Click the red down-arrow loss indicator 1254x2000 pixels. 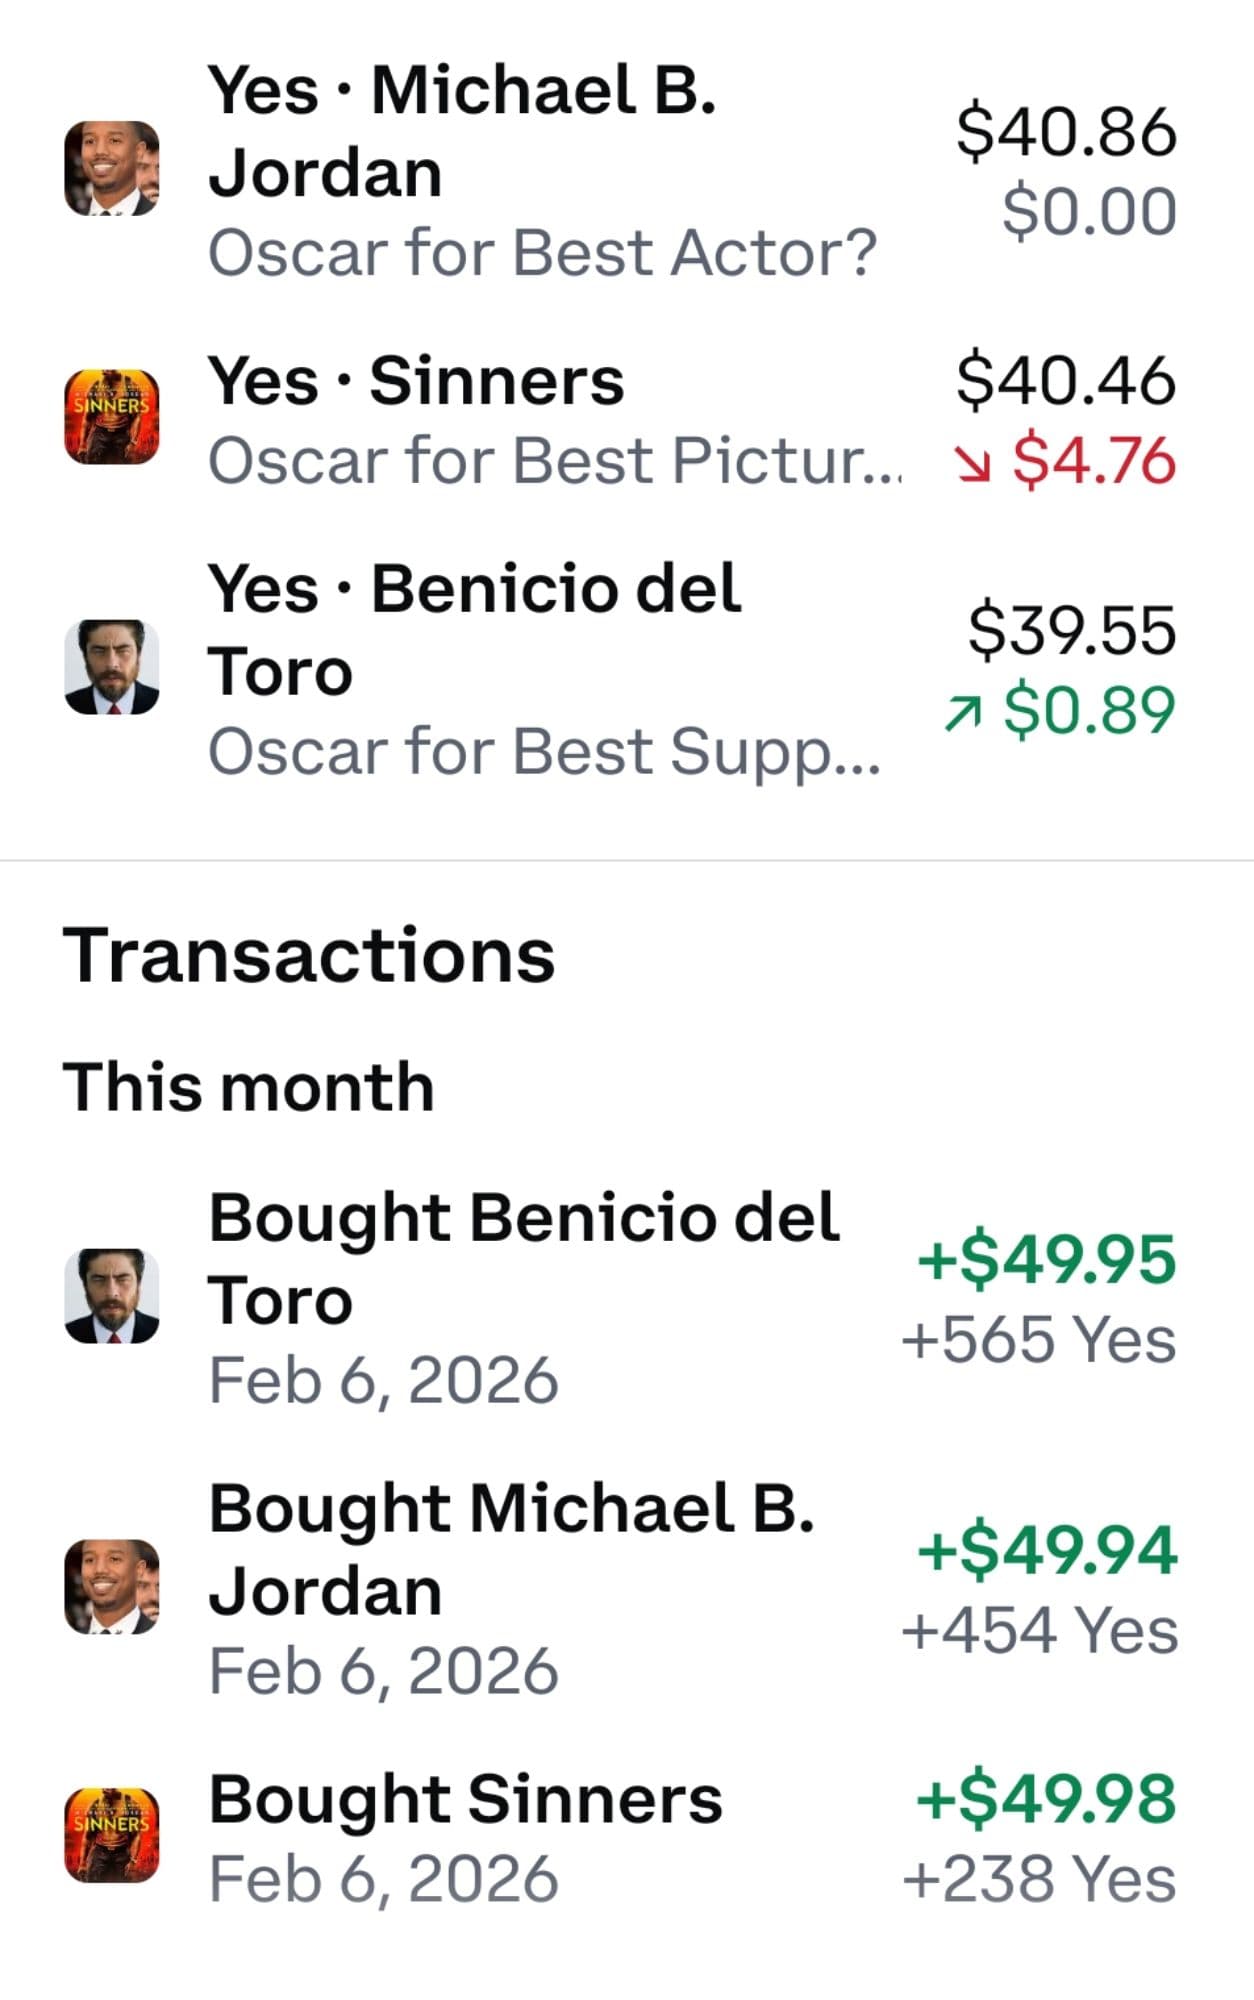click(x=972, y=462)
